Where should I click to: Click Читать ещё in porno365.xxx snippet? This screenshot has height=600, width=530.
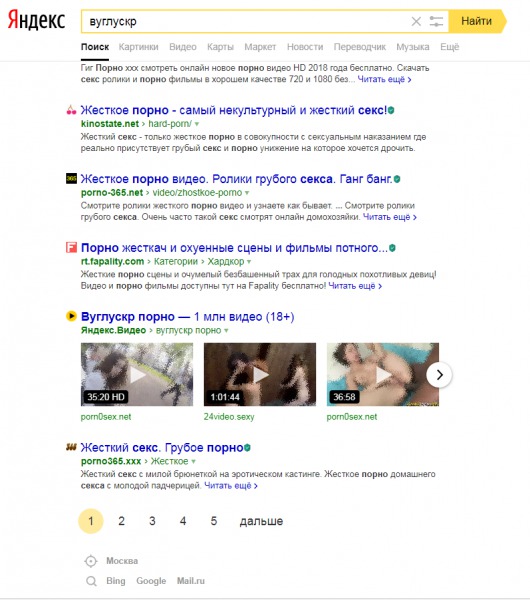pos(231,486)
